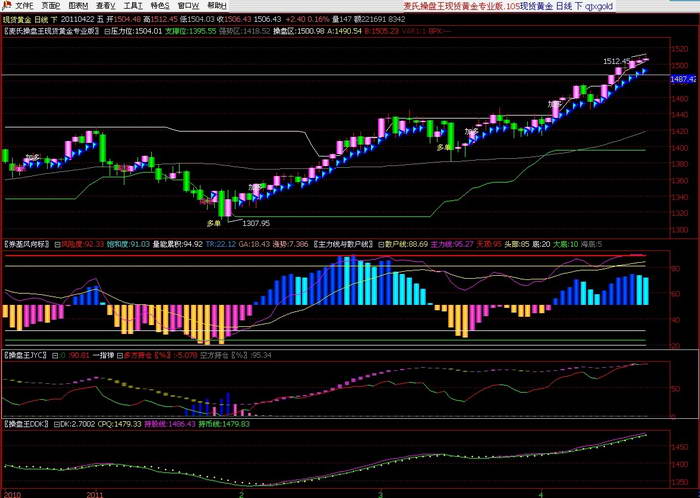Open the 特色 menu
This screenshot has height=498, width=700.
[160, 6]
